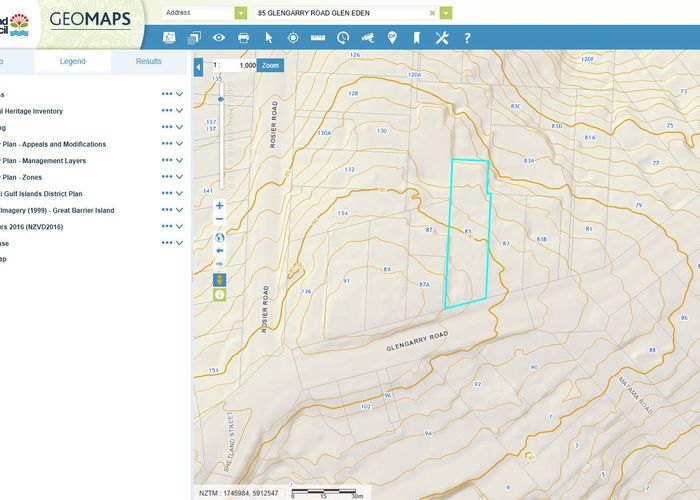Image resolution: width=700 pixels, height=500 pixels.
Task: Open the basemap gallery icon in toolbar
Action: 169,38
